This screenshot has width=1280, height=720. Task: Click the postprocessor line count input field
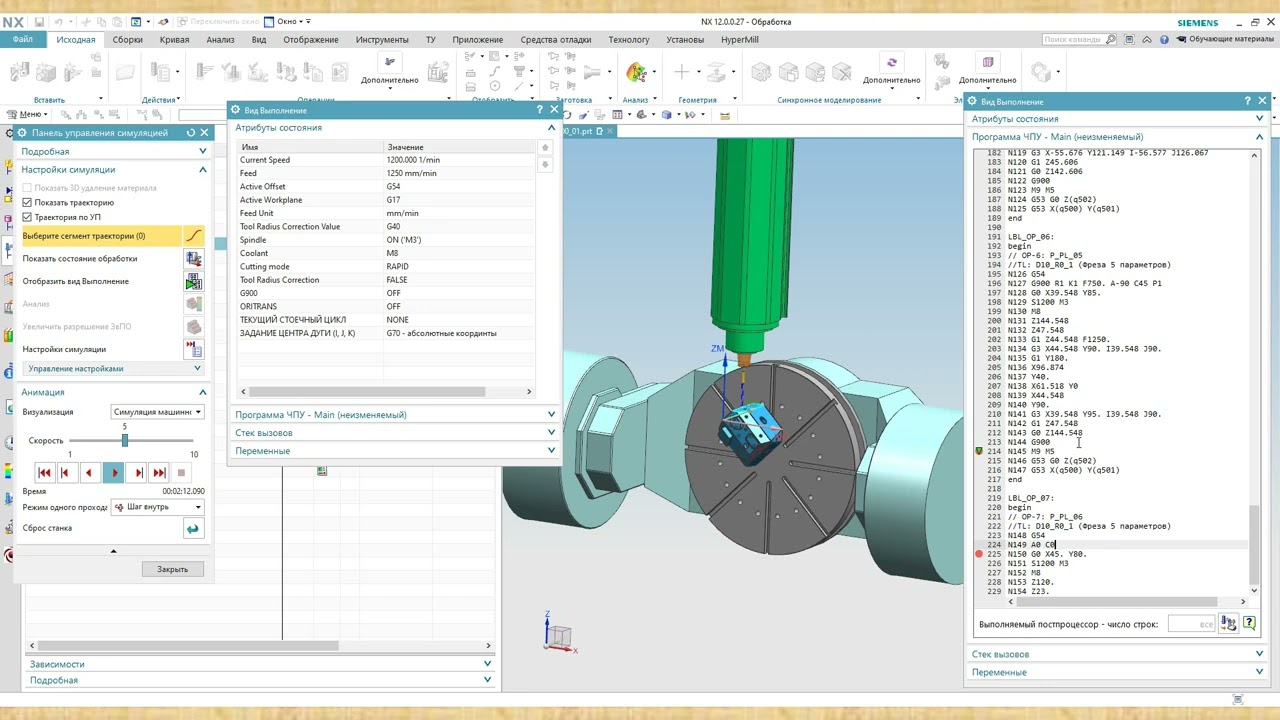click(x=1192, y=624)
